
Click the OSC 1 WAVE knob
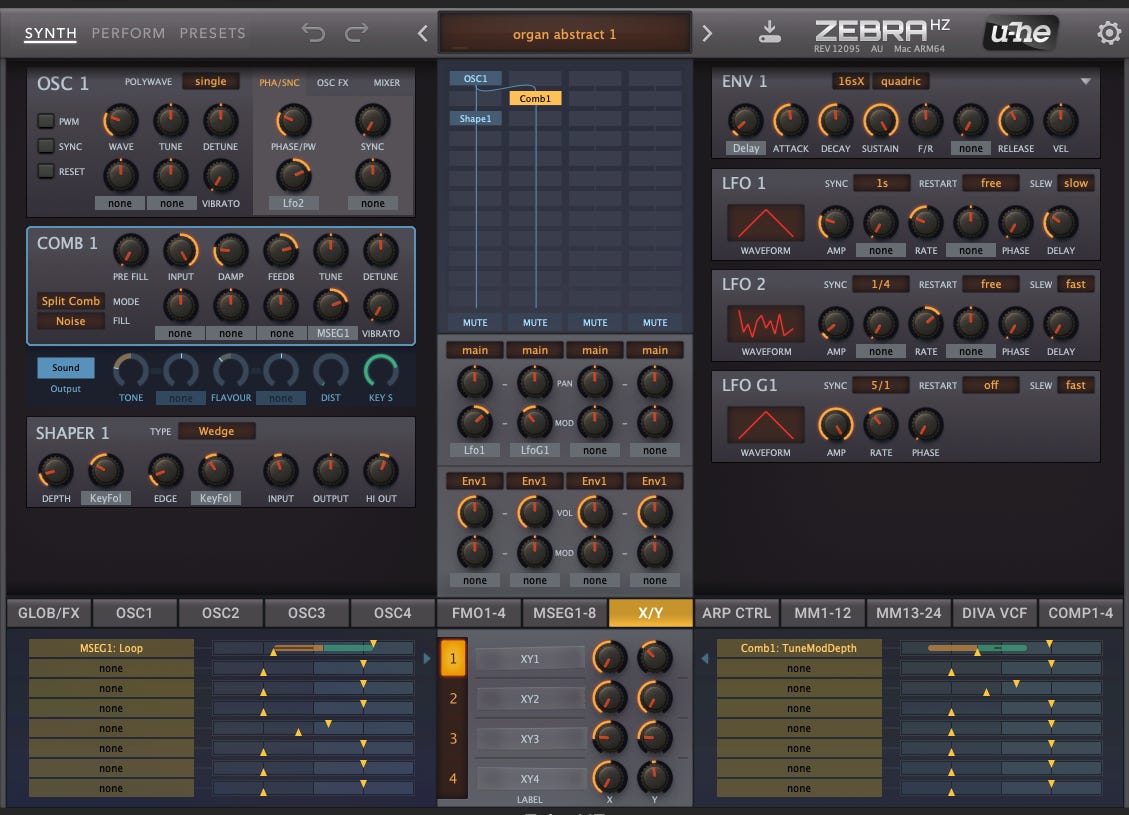121,121
